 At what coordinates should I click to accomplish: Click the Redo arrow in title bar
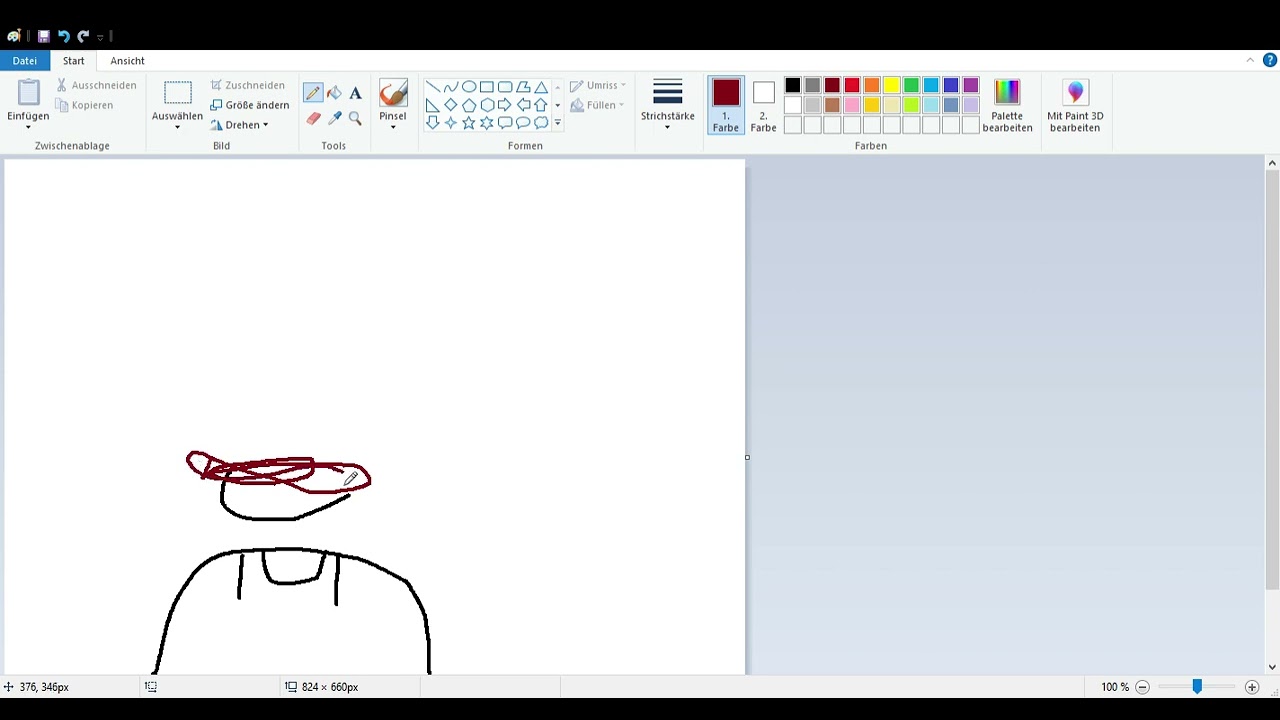pyautogui.click(x=83, y=36)
